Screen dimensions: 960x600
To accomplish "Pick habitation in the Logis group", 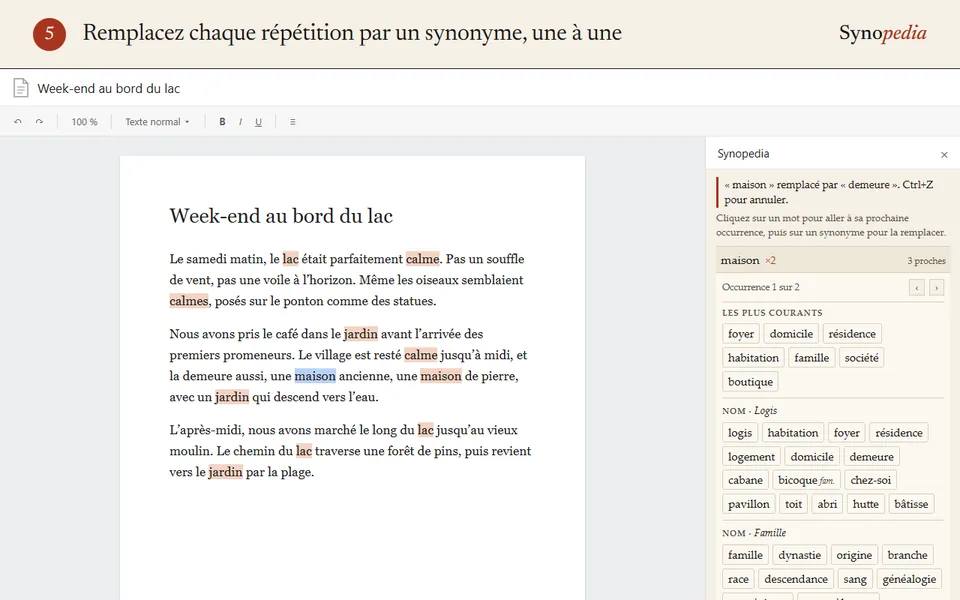I will pos(793,433).
